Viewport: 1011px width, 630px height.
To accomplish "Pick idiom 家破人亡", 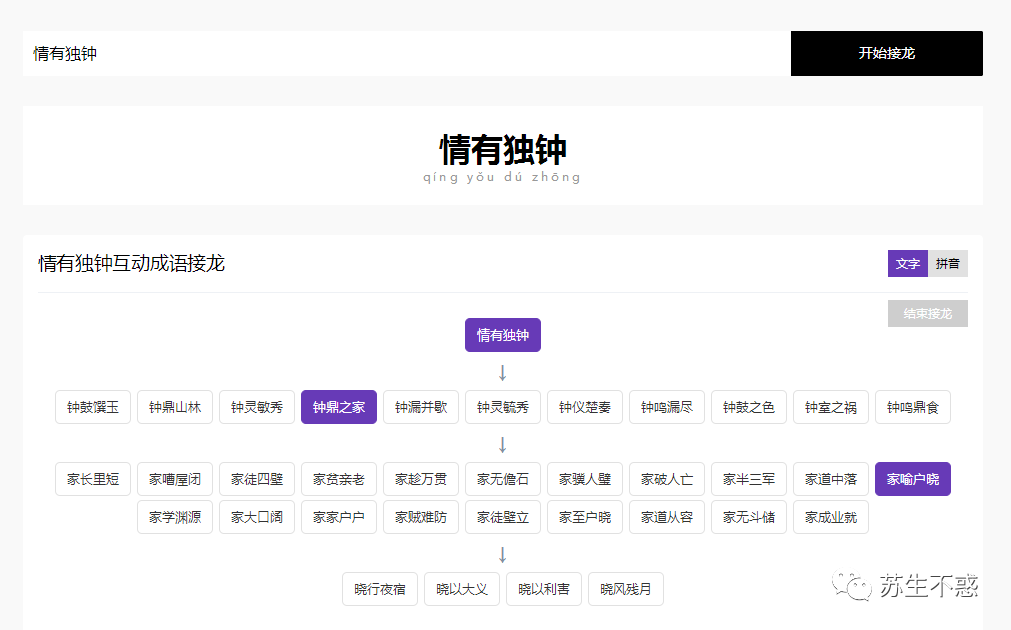I will click(667, 479).
